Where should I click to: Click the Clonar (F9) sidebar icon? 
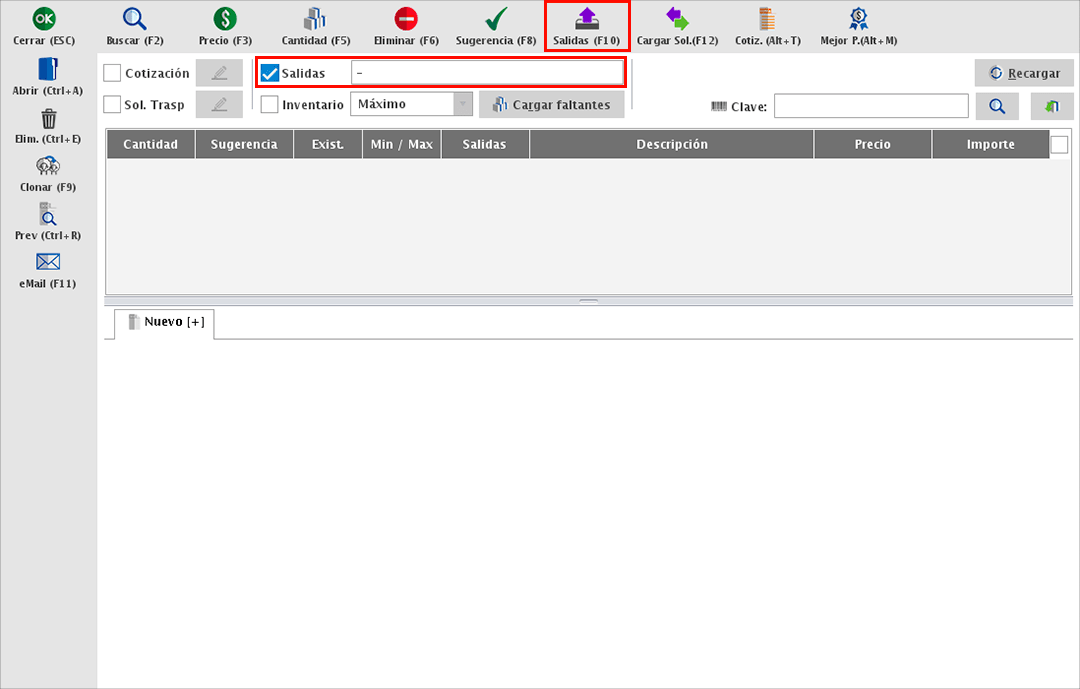(x=48, y=166)
